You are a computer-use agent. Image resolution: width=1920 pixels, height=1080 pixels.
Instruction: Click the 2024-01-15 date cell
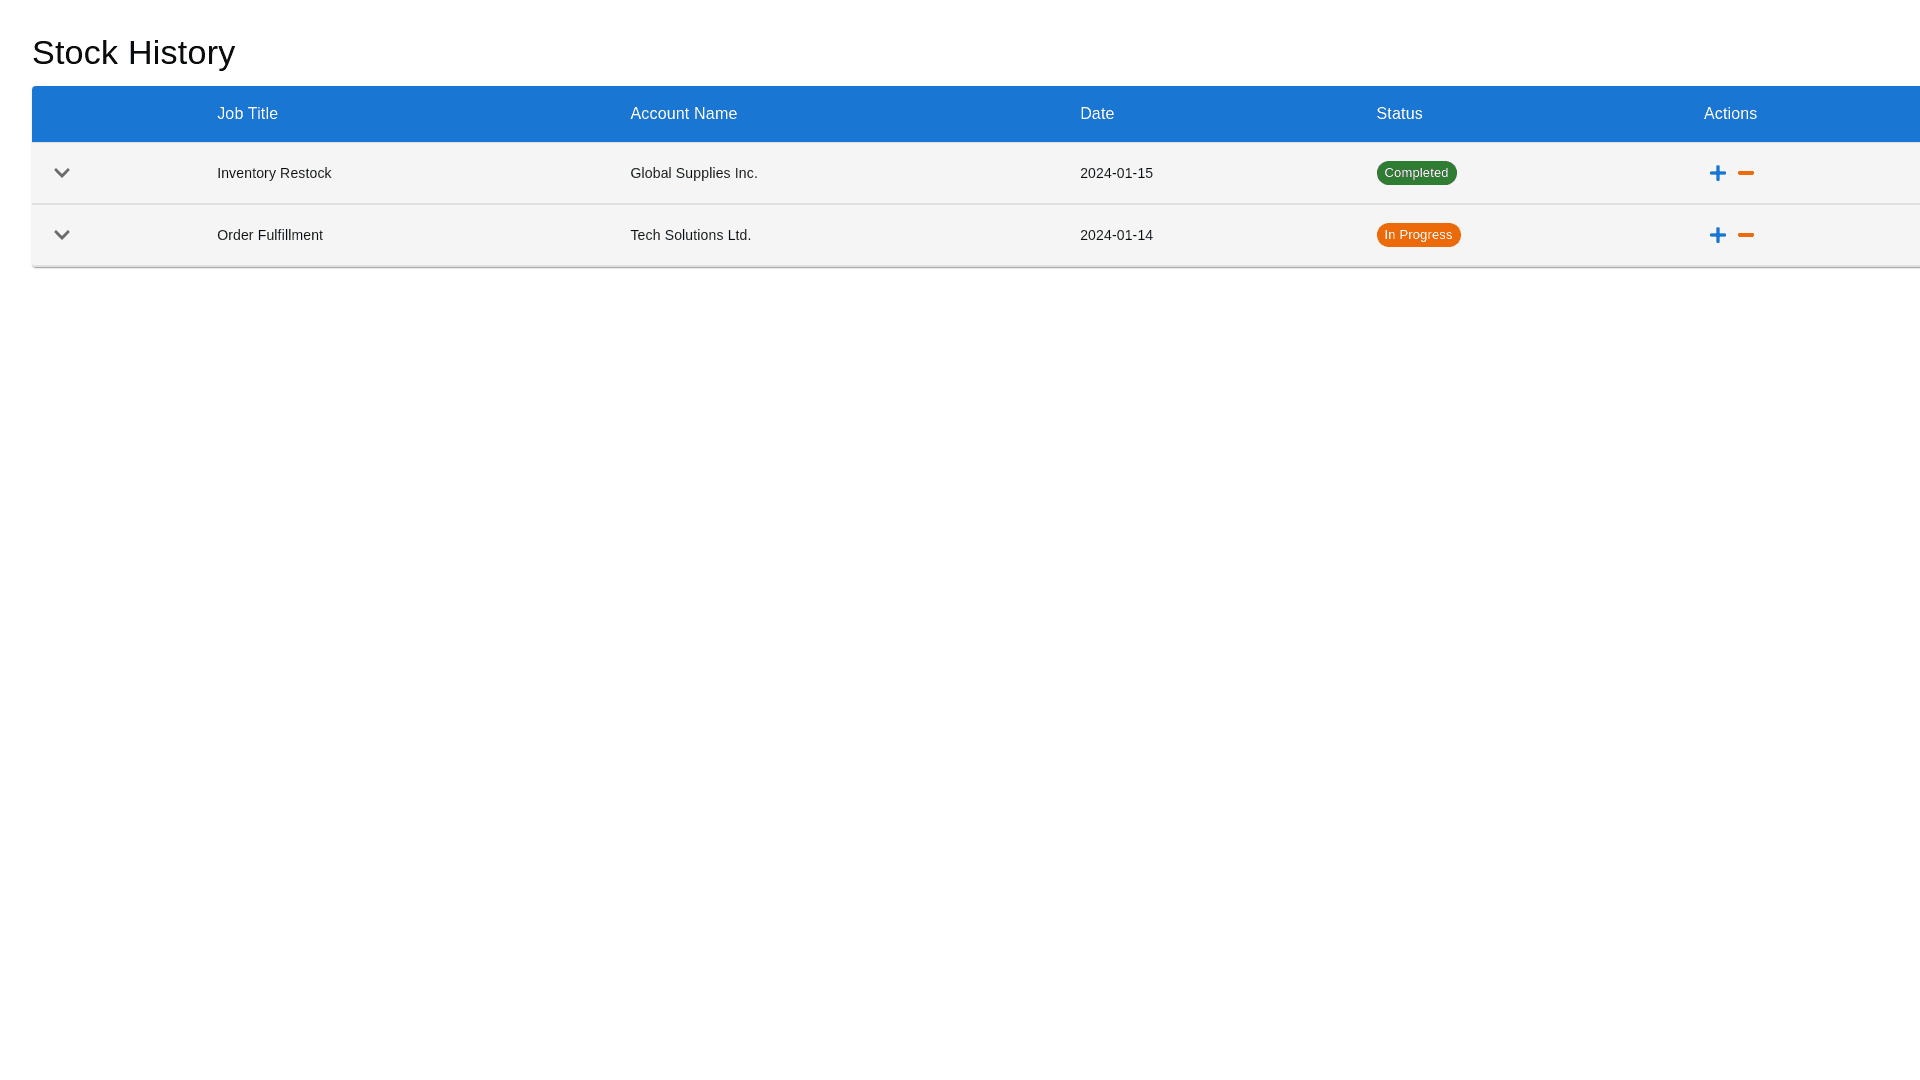pyautogui.click(x=1115, y=173)
